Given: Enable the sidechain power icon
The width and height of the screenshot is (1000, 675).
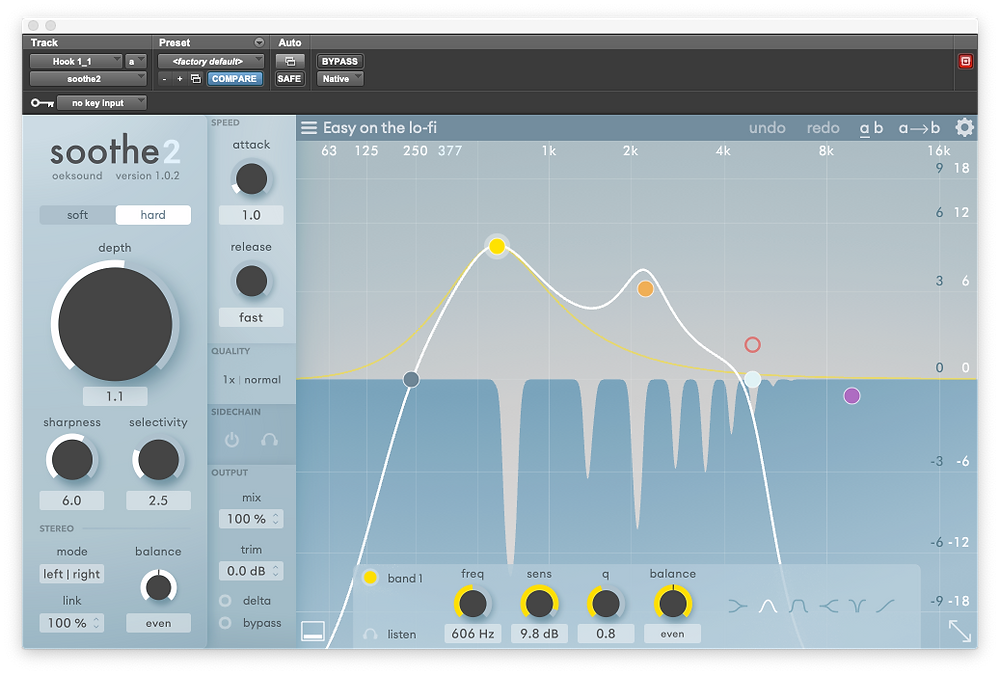Looking at the screenshot, I should click(232, 440).
